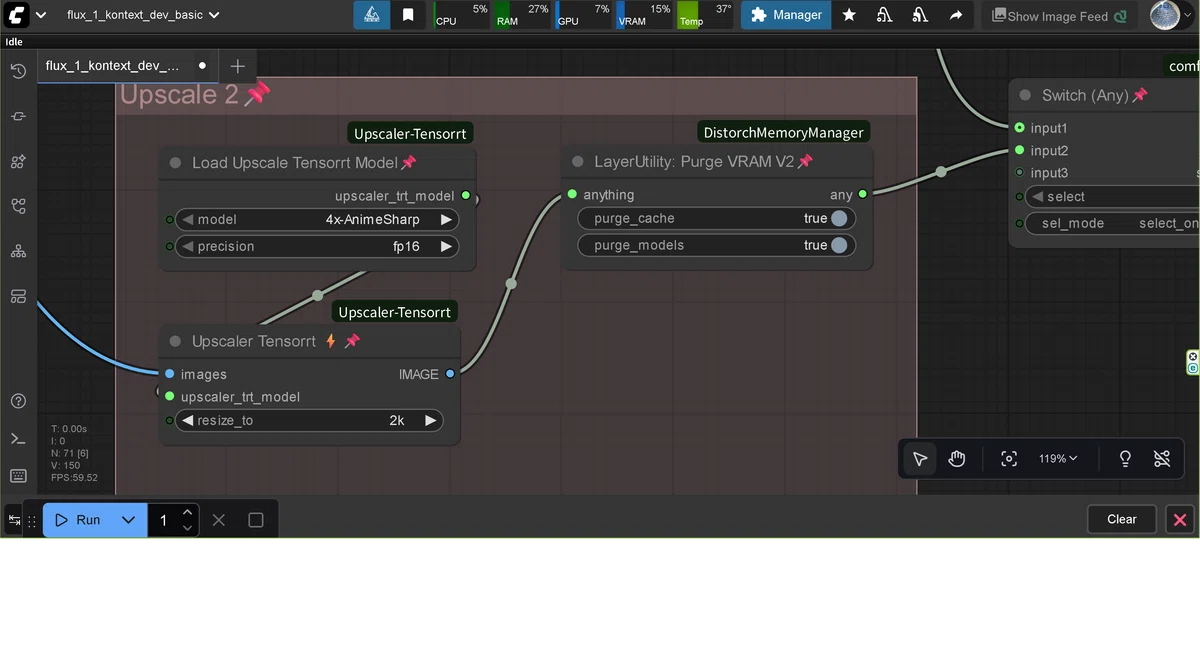The height and width of the screenshot is (650, 1200).
Task: Click the DistorchMemoryManager badge label
Action: click(783, 132)
